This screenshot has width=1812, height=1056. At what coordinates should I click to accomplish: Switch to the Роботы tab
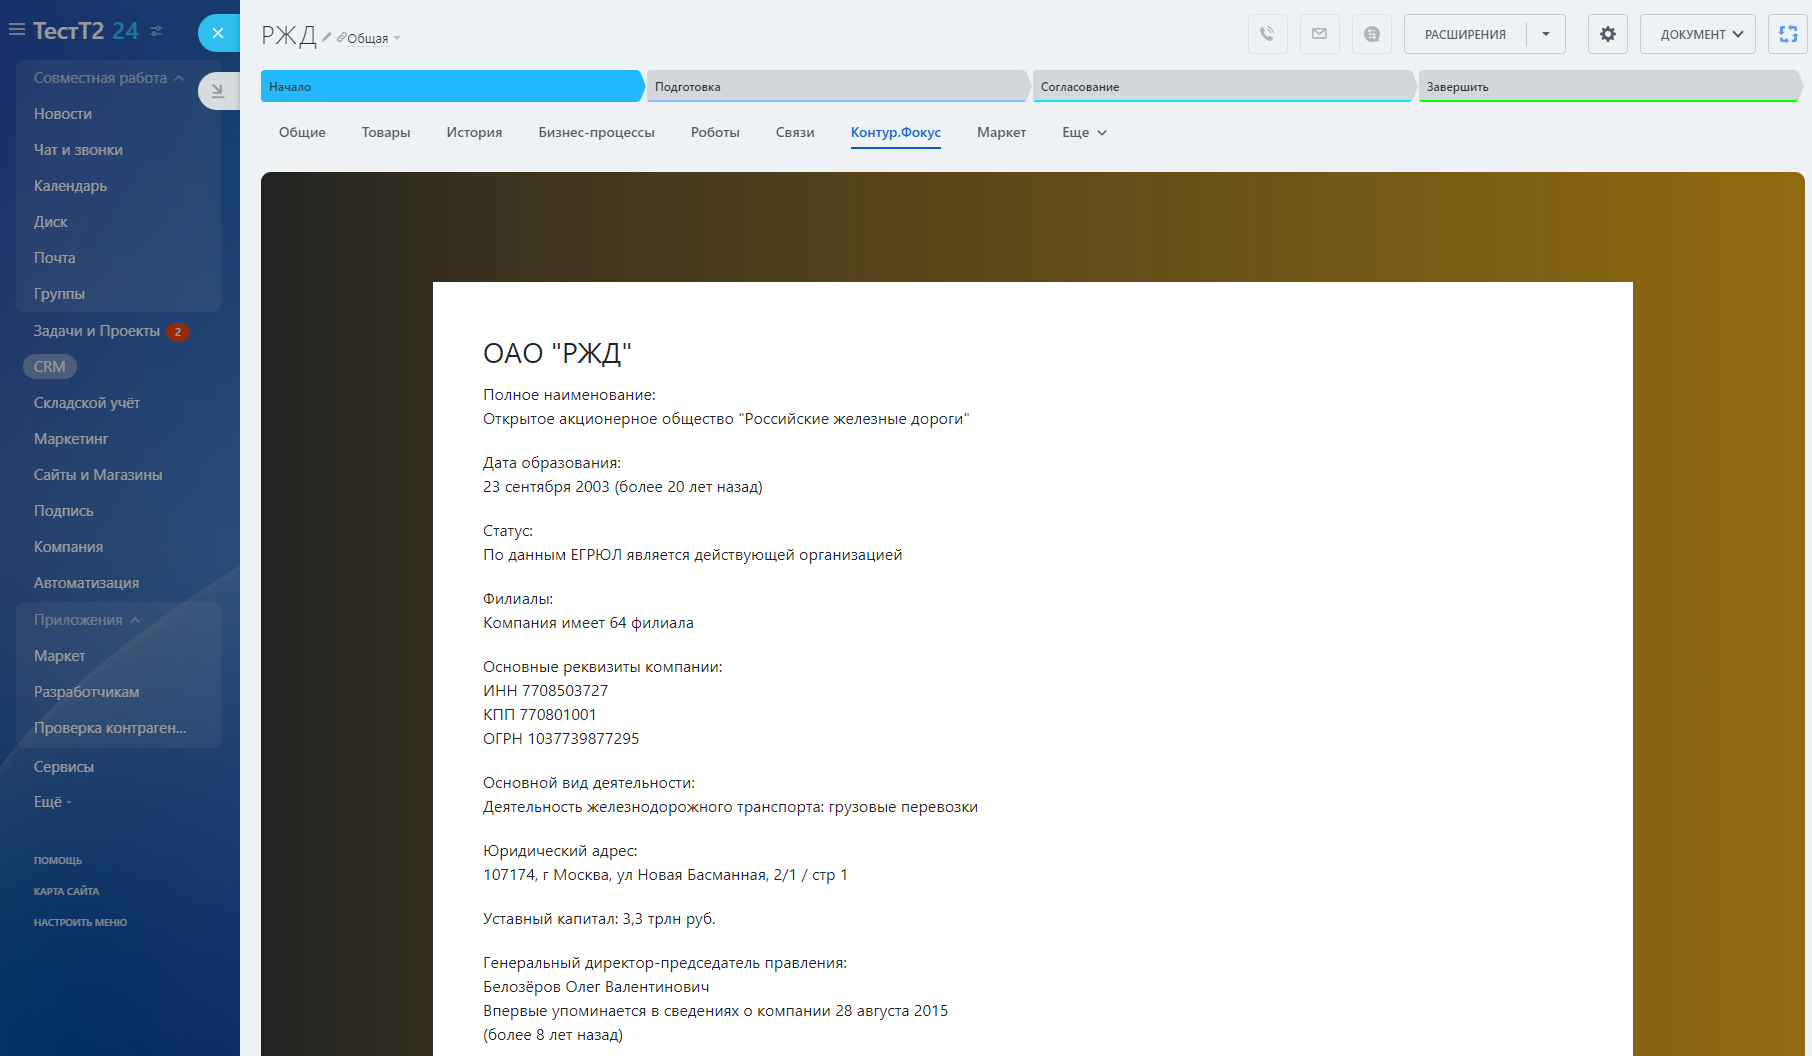pos(715,132)
